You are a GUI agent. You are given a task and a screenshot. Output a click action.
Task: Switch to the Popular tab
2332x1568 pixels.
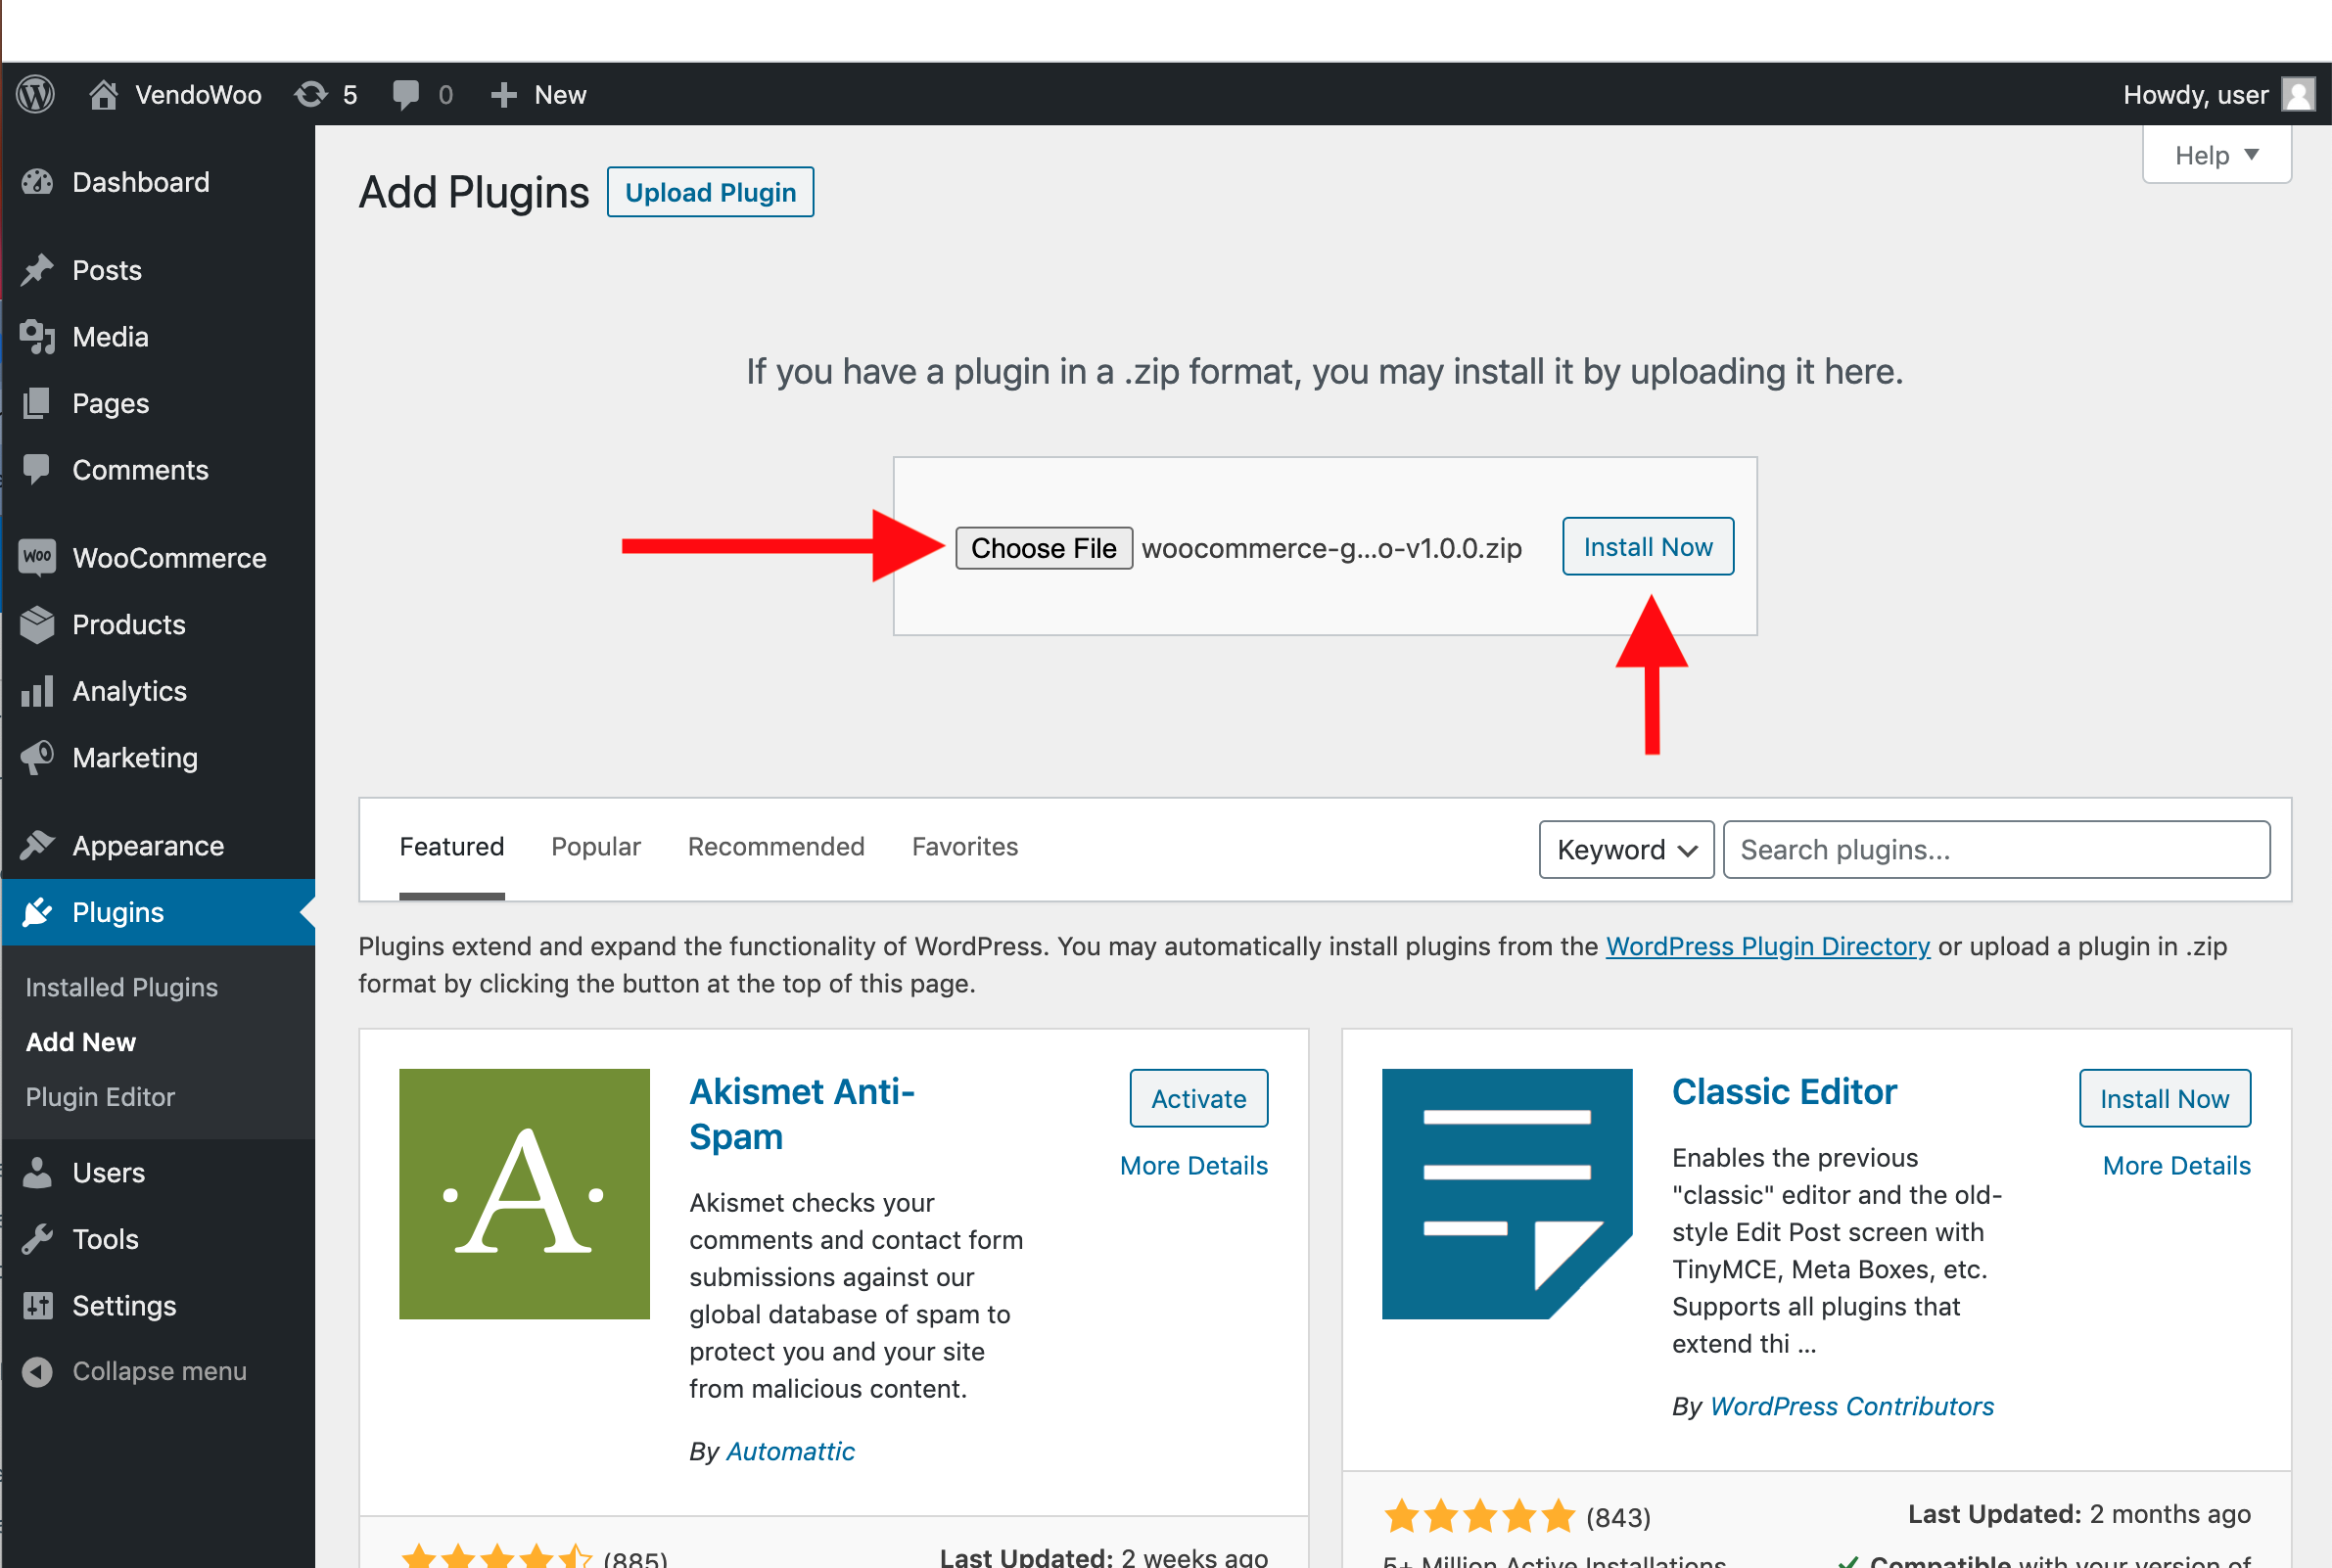(595, 847)
